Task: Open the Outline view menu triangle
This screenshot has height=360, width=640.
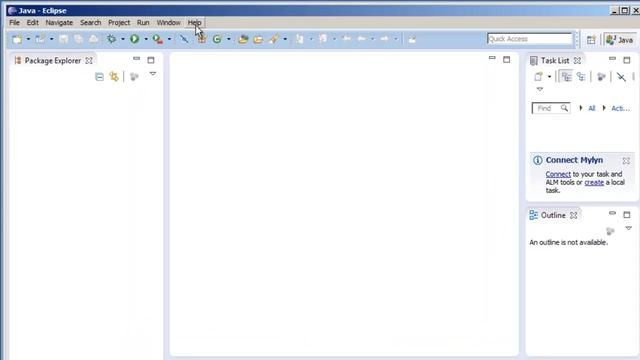Action: coord(629,228)
